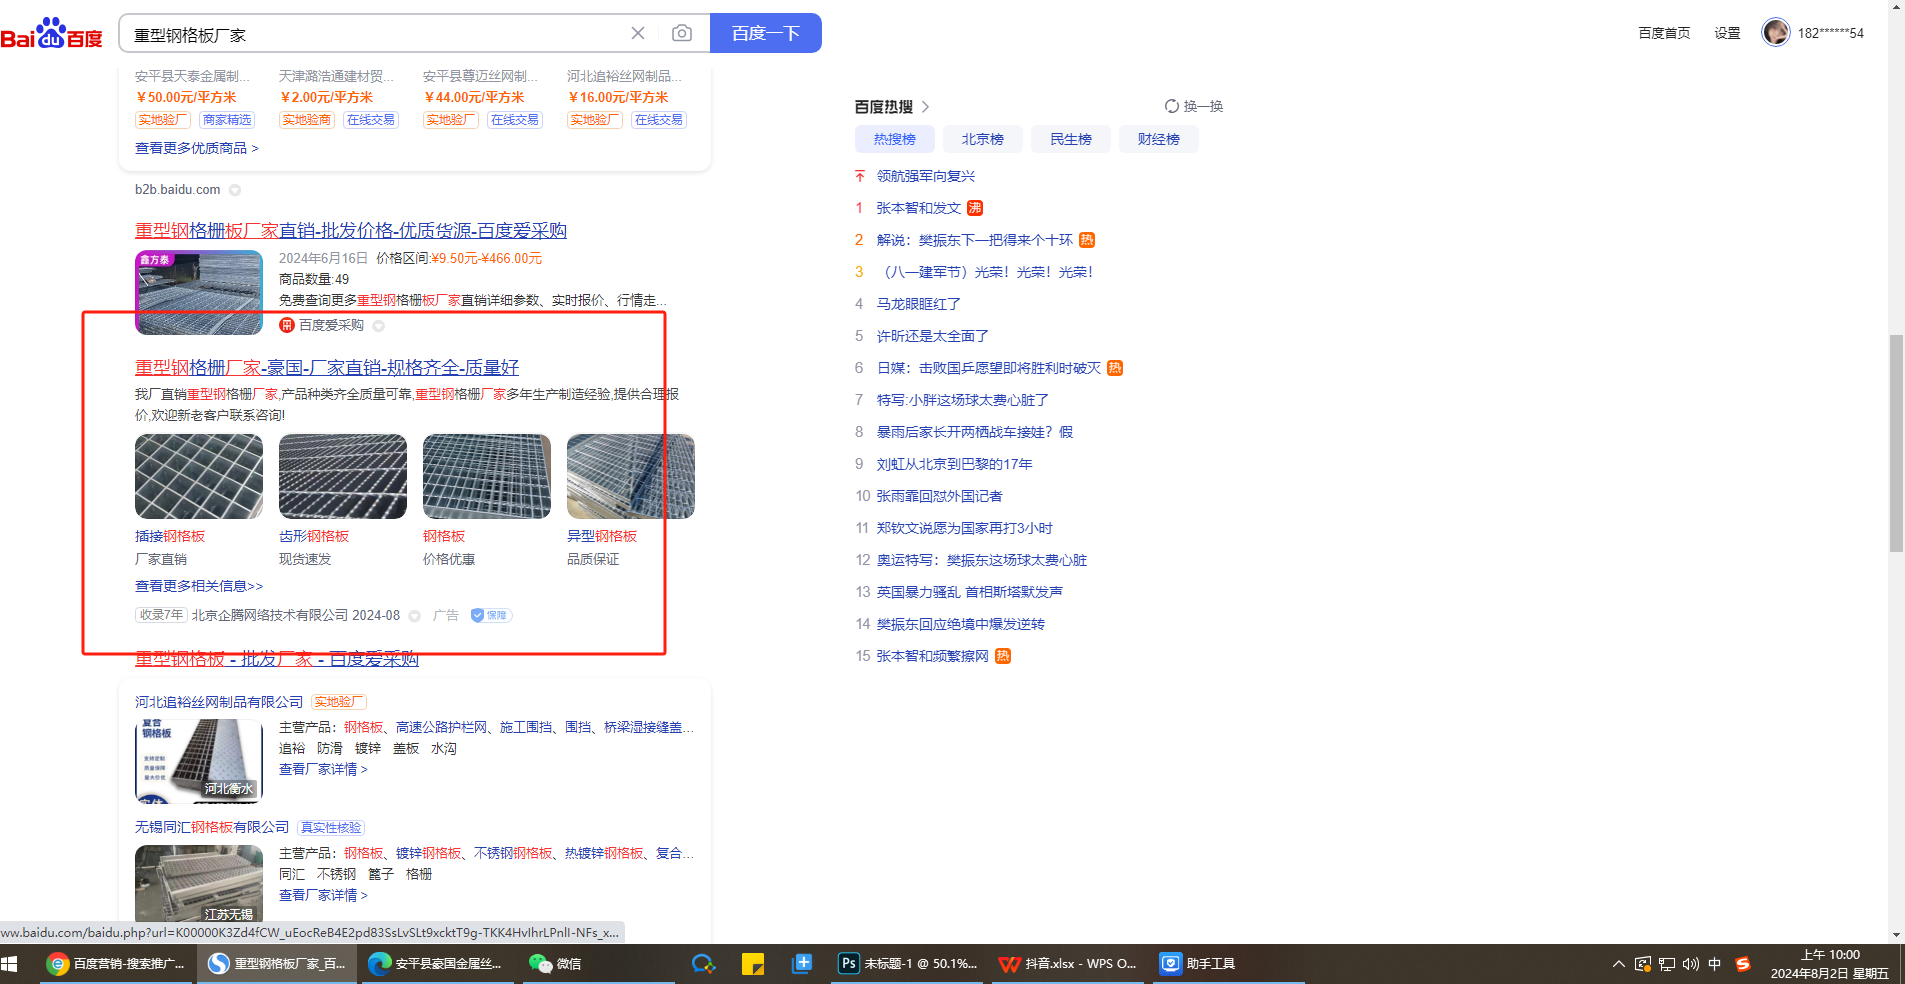Click the 插接钢格板 product thumbnail
Image resolution: width=1905 pixels, height=984 pixels.
point(199,476)
